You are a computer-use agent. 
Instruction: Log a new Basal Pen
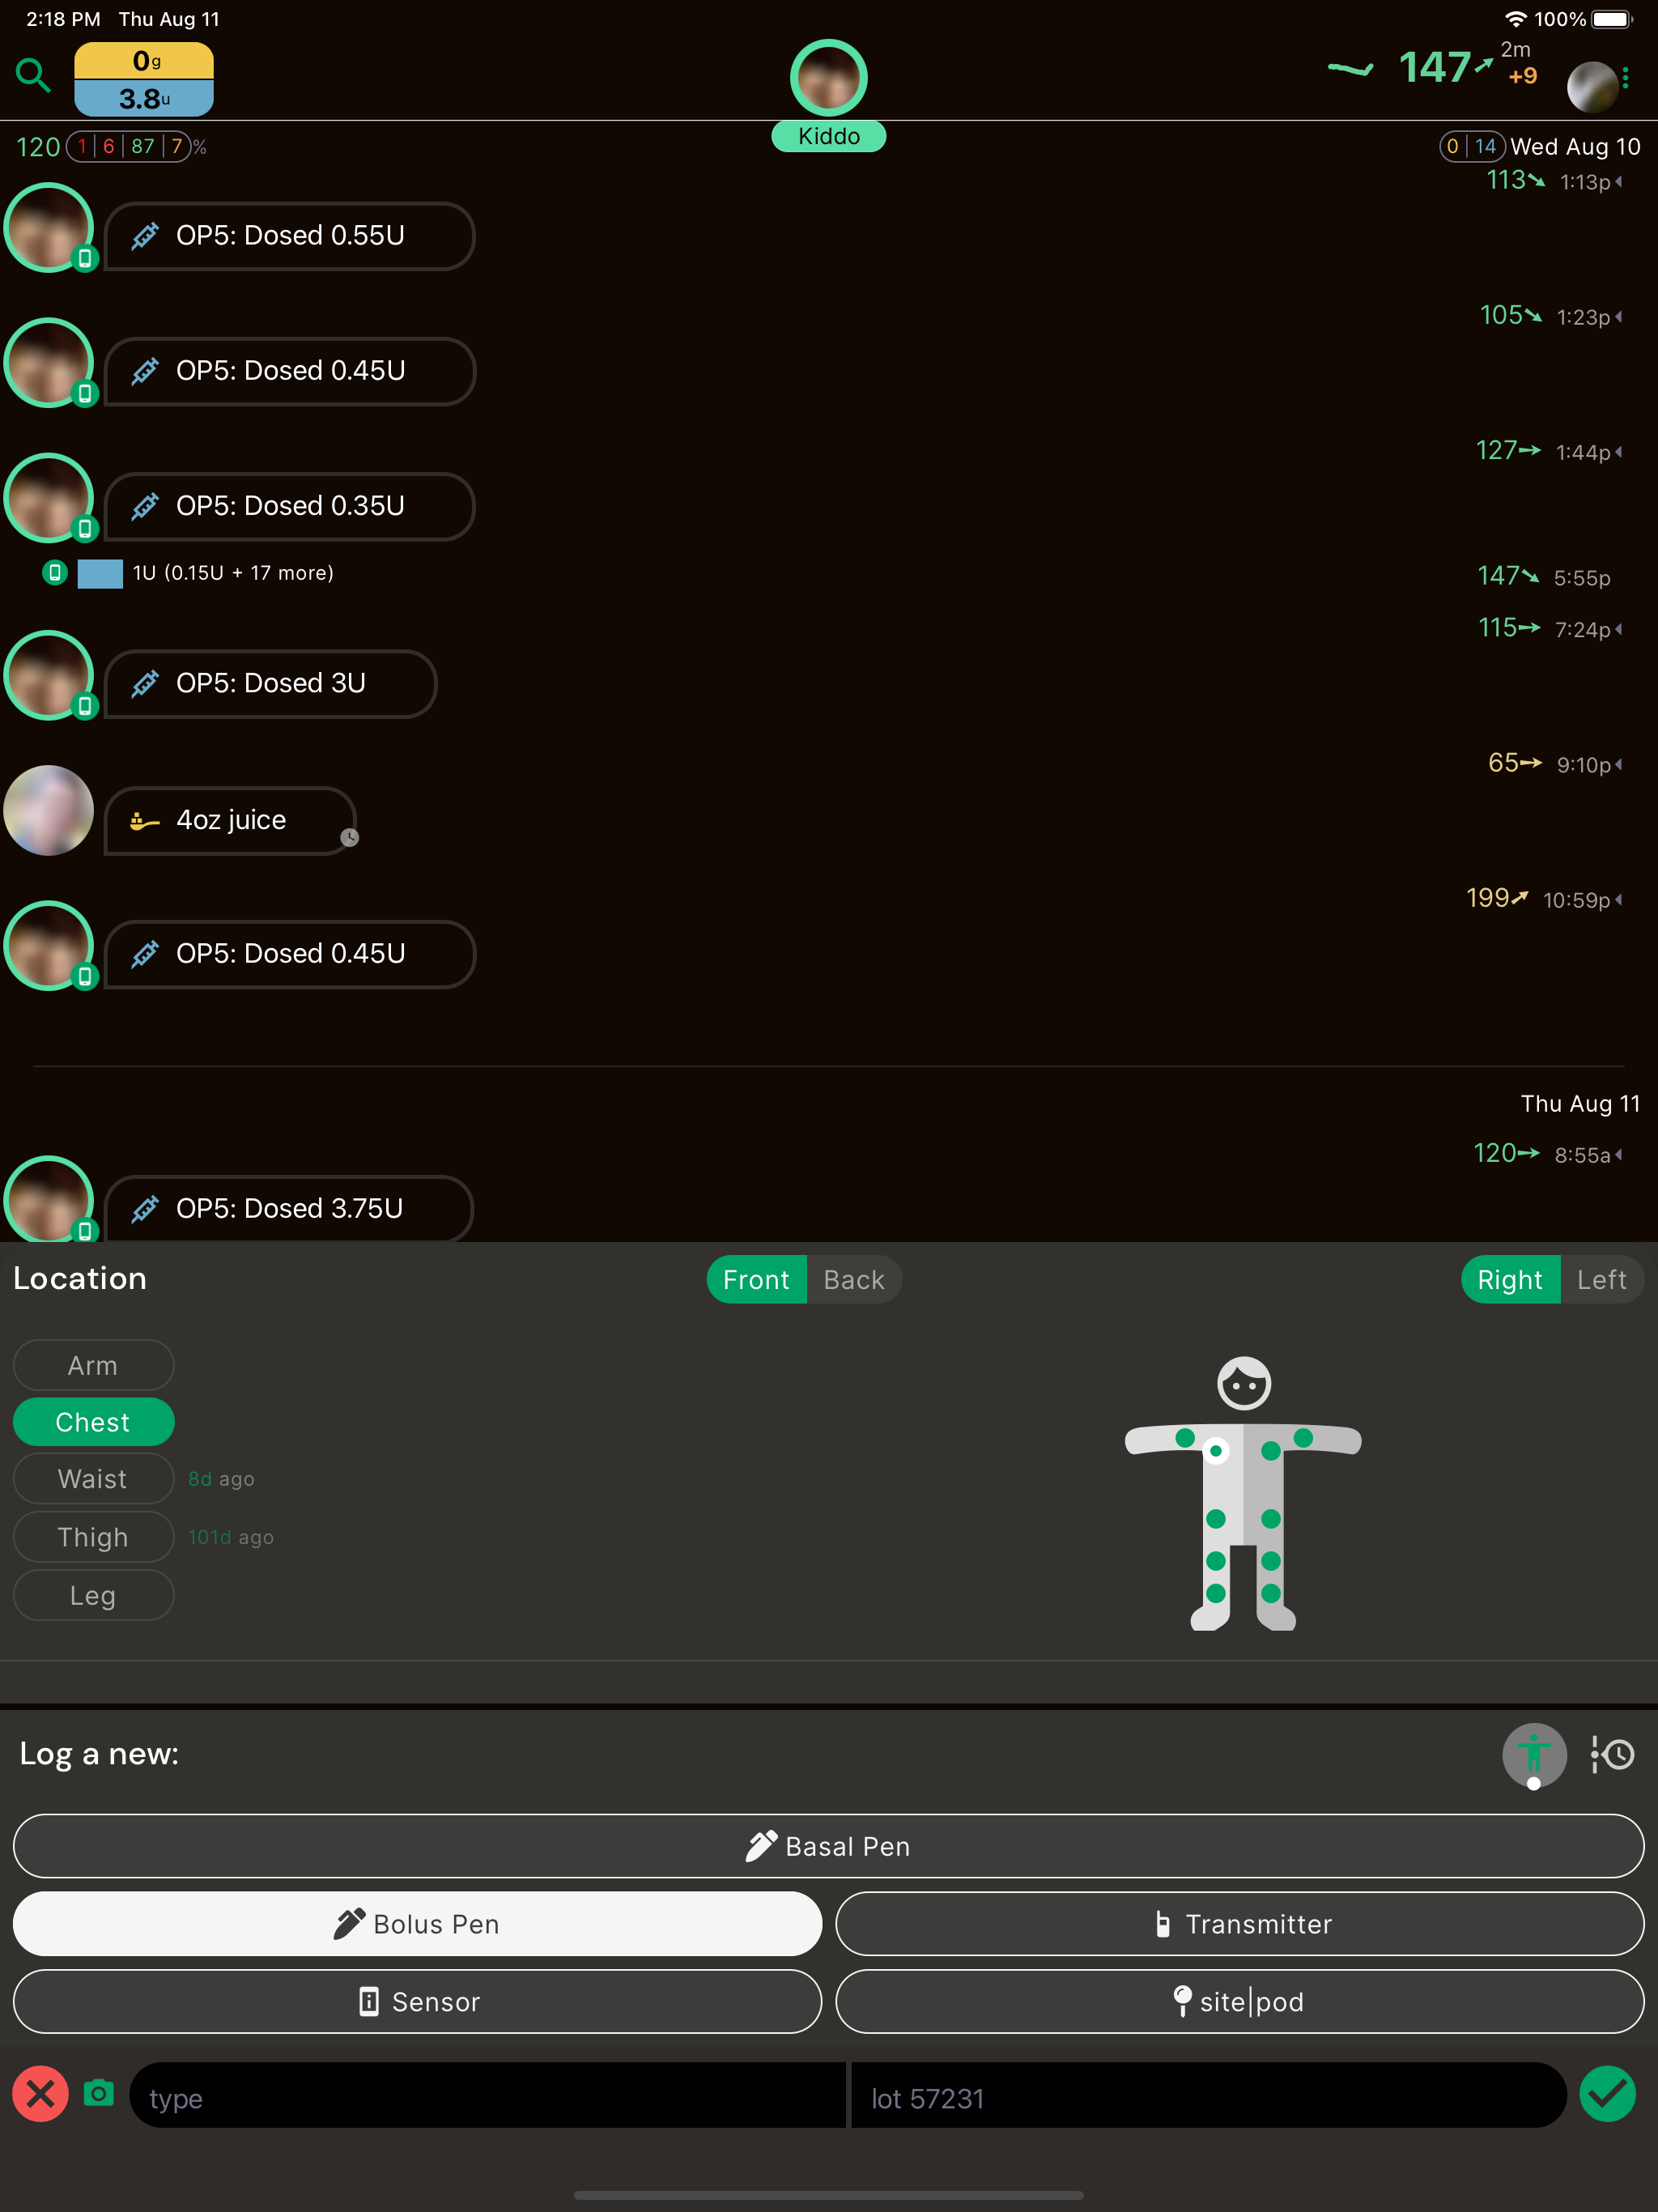pos(828,1846)
